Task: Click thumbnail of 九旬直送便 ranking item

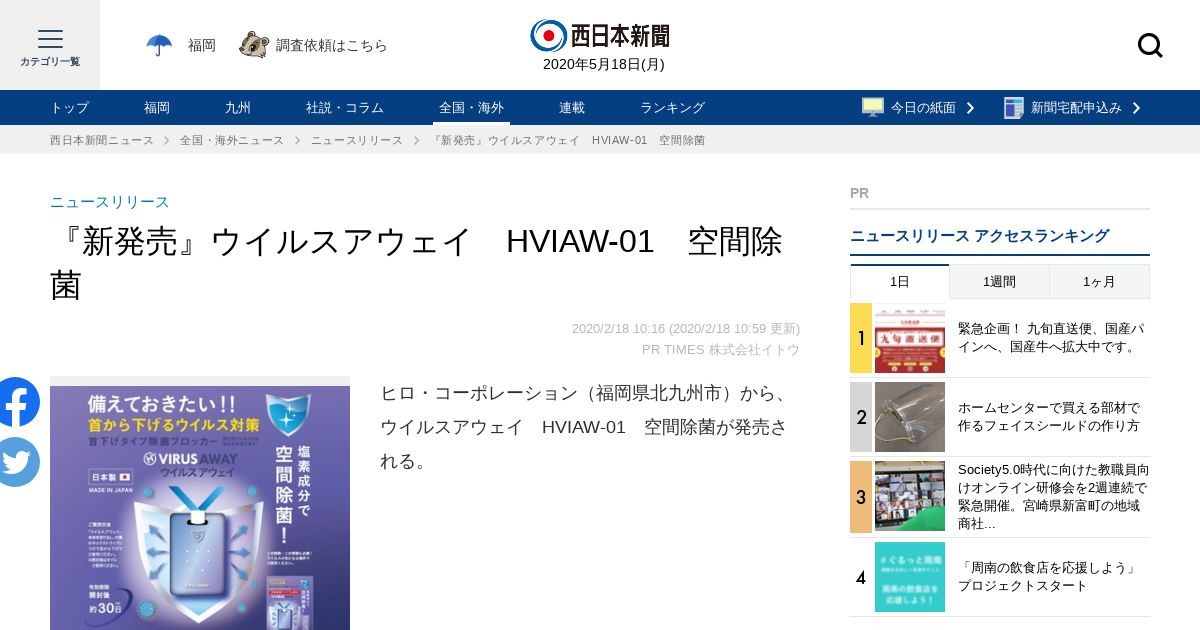Action: [x=910, y=338]
